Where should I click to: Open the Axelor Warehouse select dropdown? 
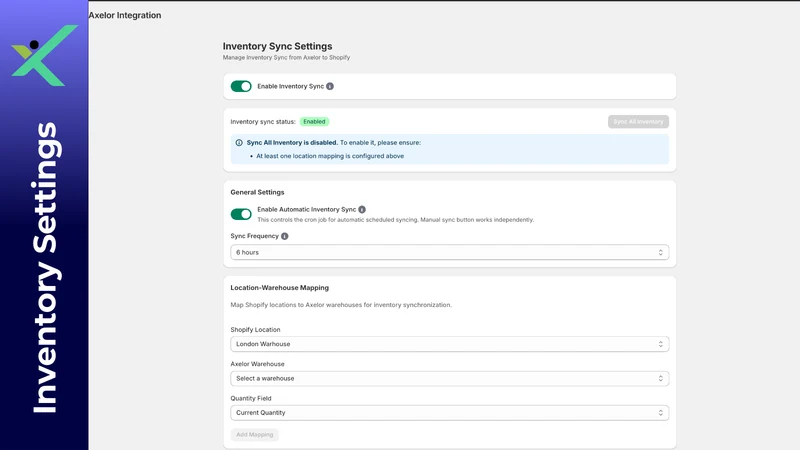point(449,379)
